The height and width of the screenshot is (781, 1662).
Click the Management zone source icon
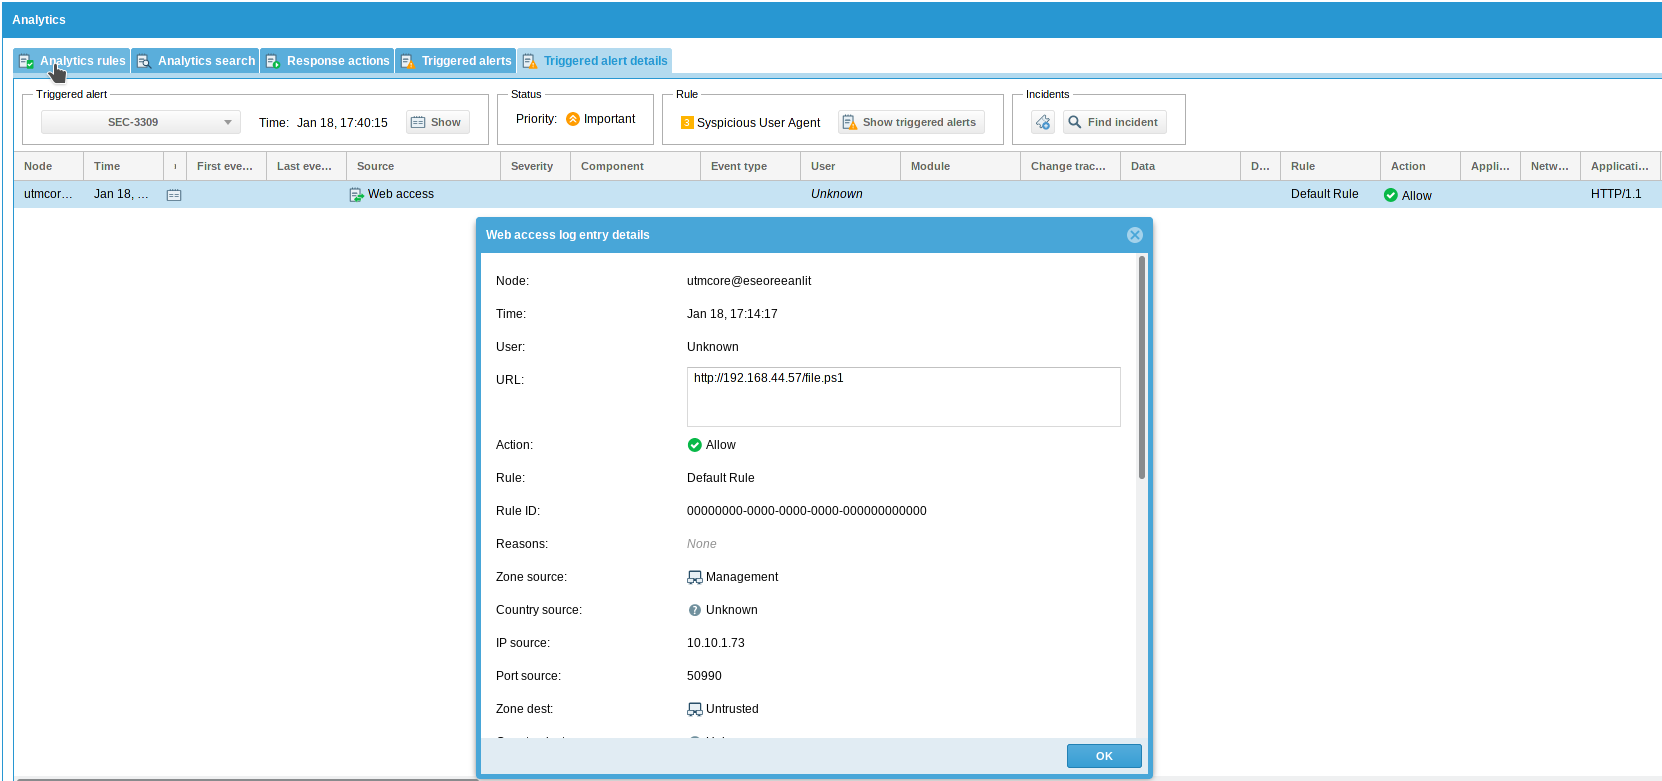pos(694,577)
